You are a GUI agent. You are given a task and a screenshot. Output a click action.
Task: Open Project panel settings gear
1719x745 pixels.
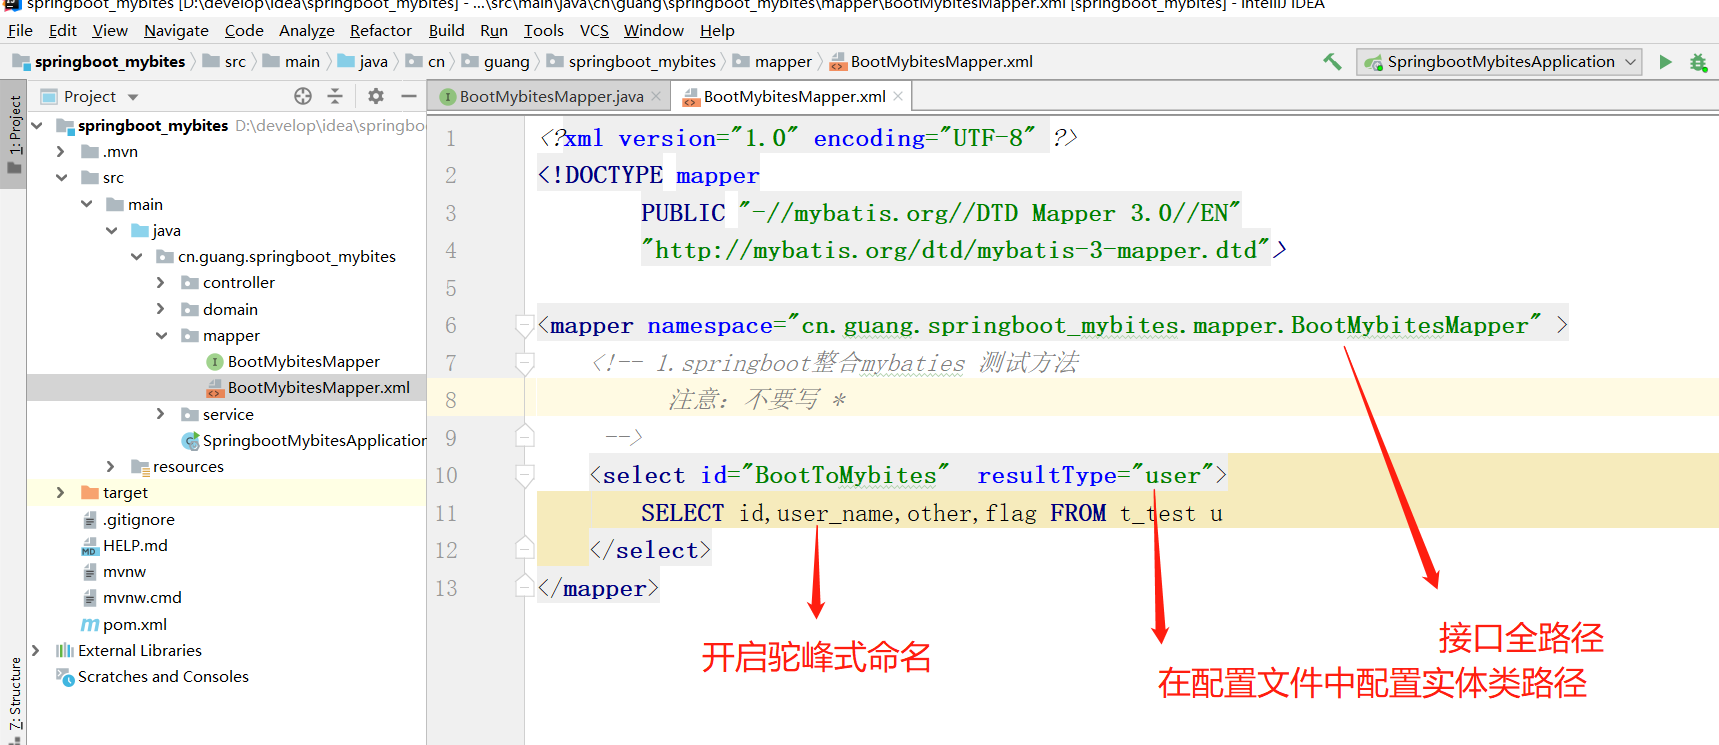(376, 96)
